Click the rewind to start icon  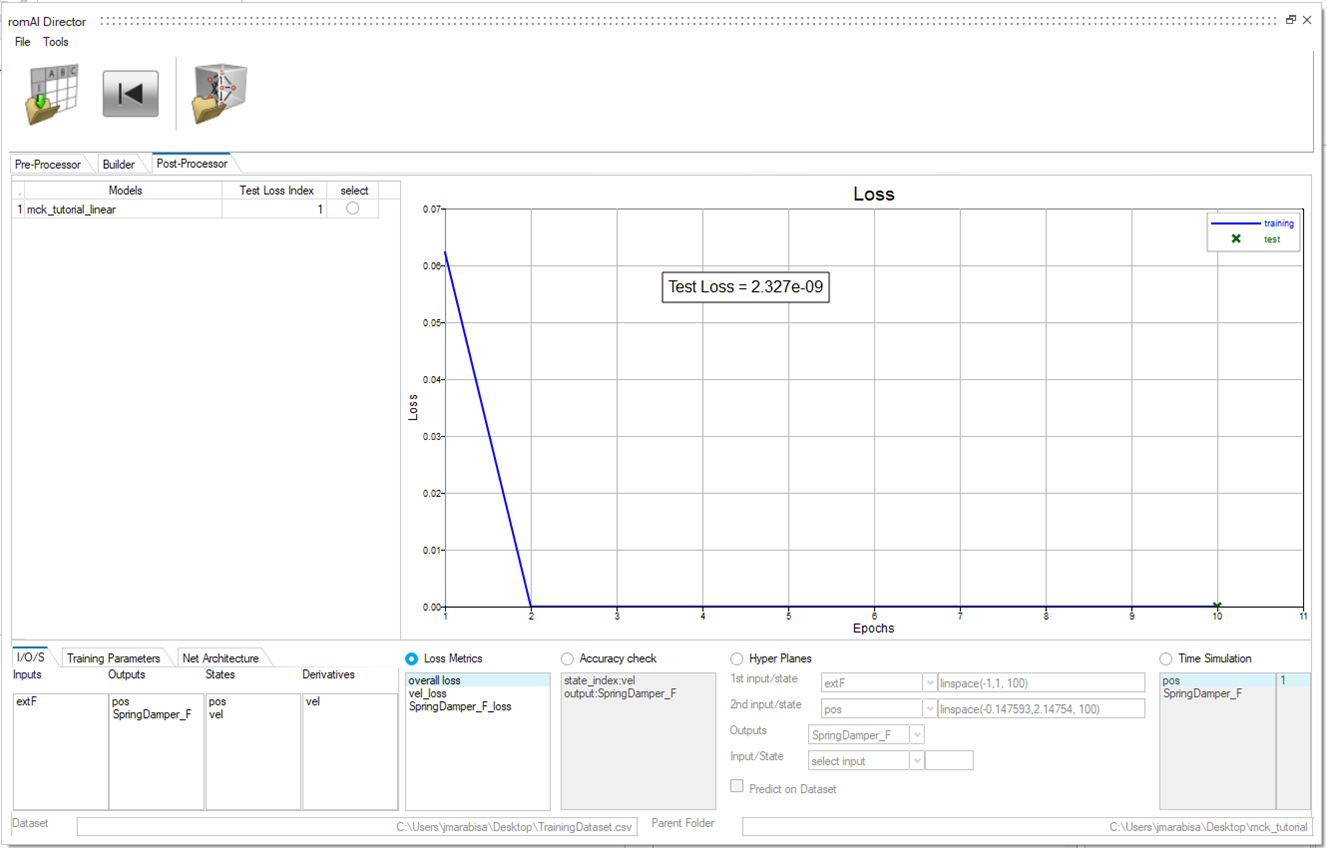point(130,94)
